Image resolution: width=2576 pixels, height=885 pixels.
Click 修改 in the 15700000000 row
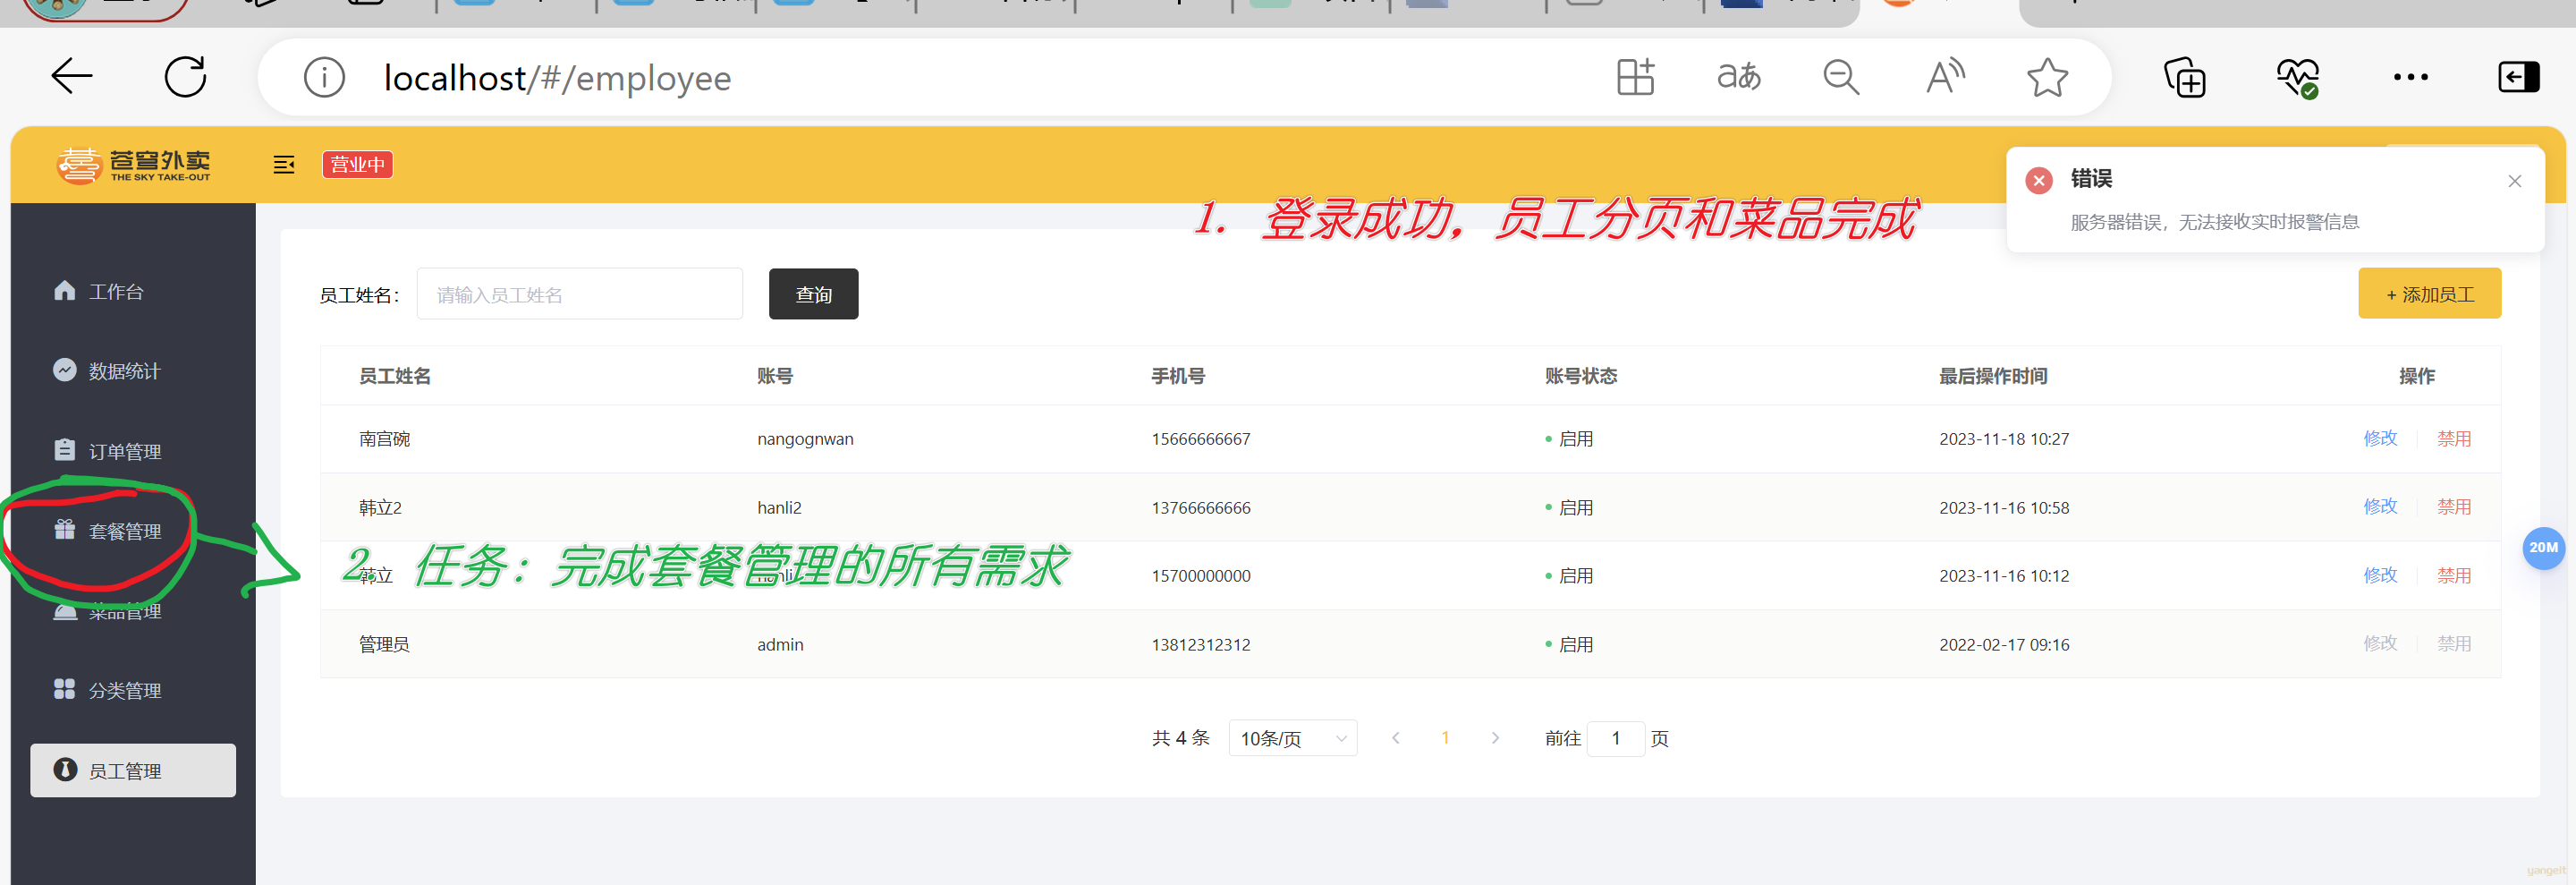pos(2380,575)
